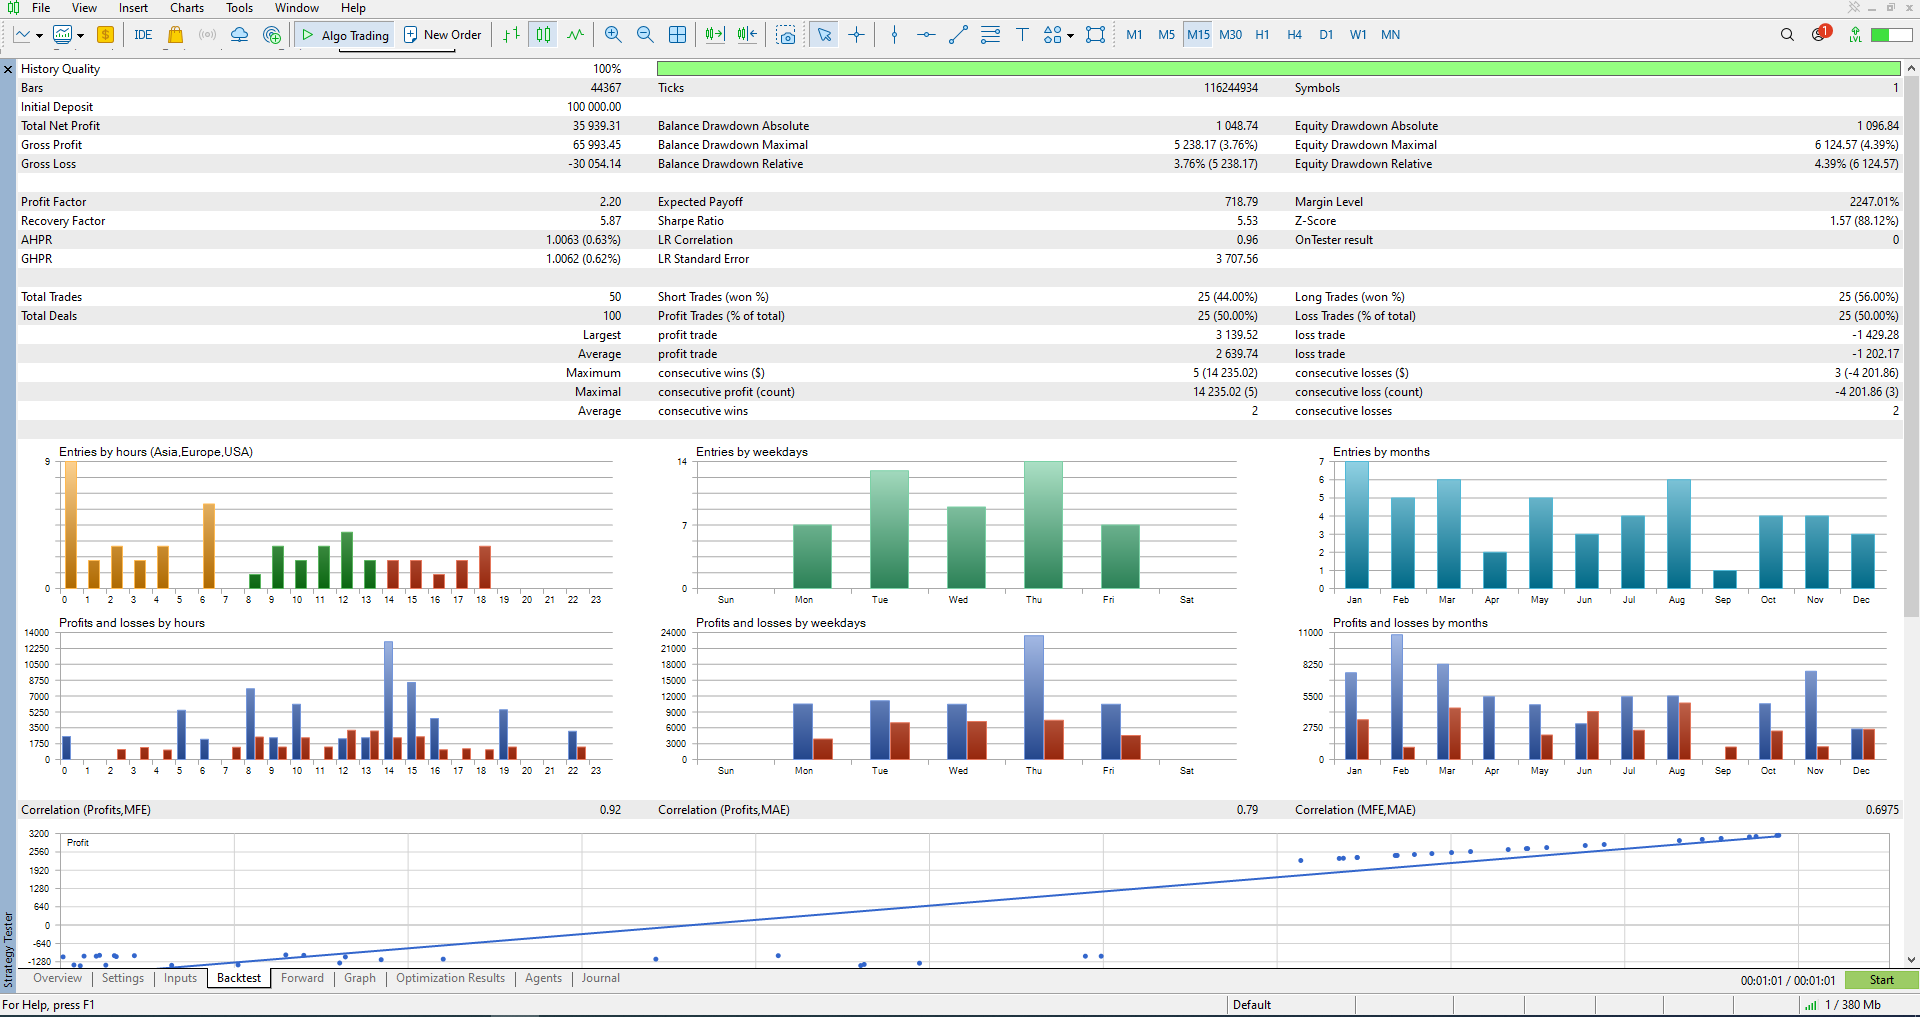Open the shapes objects tool
Image resolution: width=1920 pixels, height=1017 pixels.
coord(1052,35)
